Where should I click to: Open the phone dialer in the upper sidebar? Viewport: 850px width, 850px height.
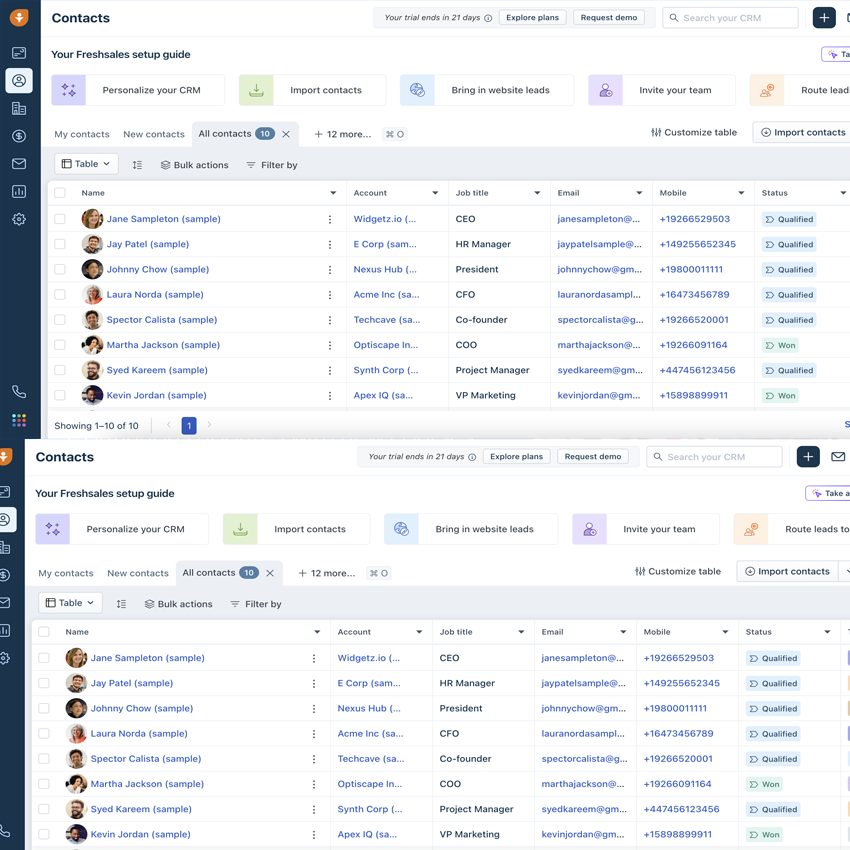tap(19, 392)
